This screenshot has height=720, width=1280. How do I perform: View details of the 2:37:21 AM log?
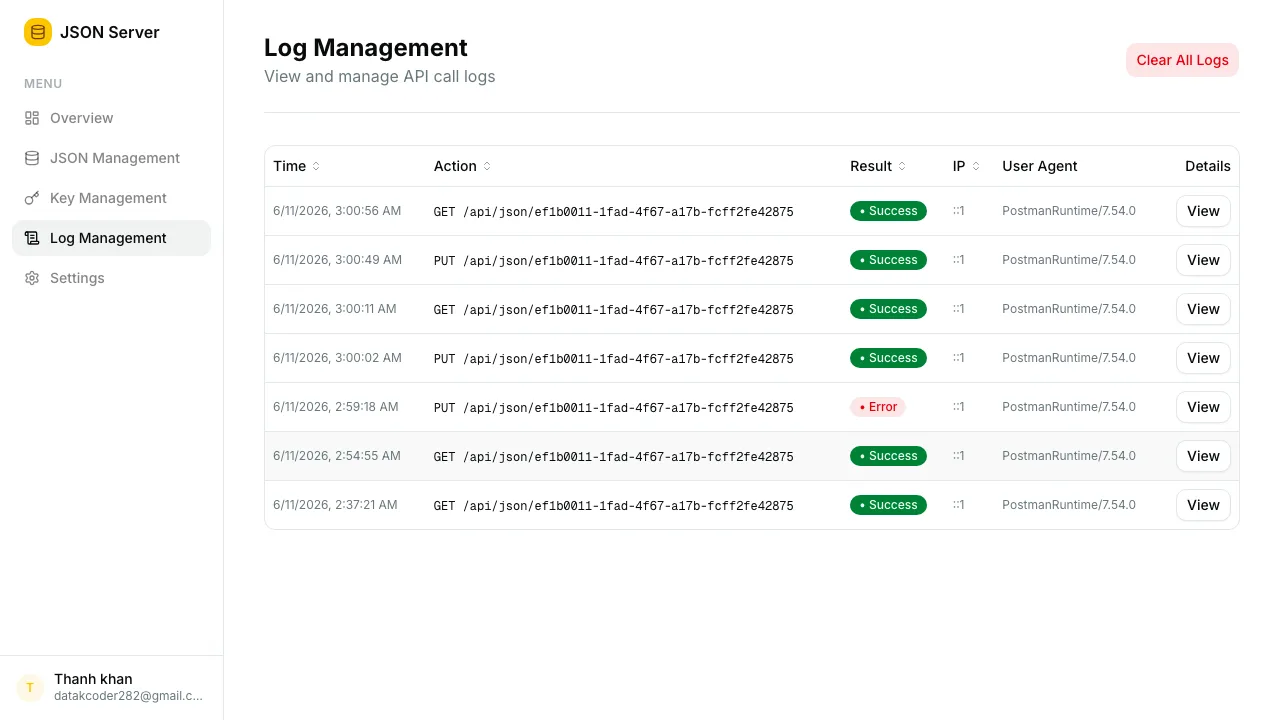1203,505
